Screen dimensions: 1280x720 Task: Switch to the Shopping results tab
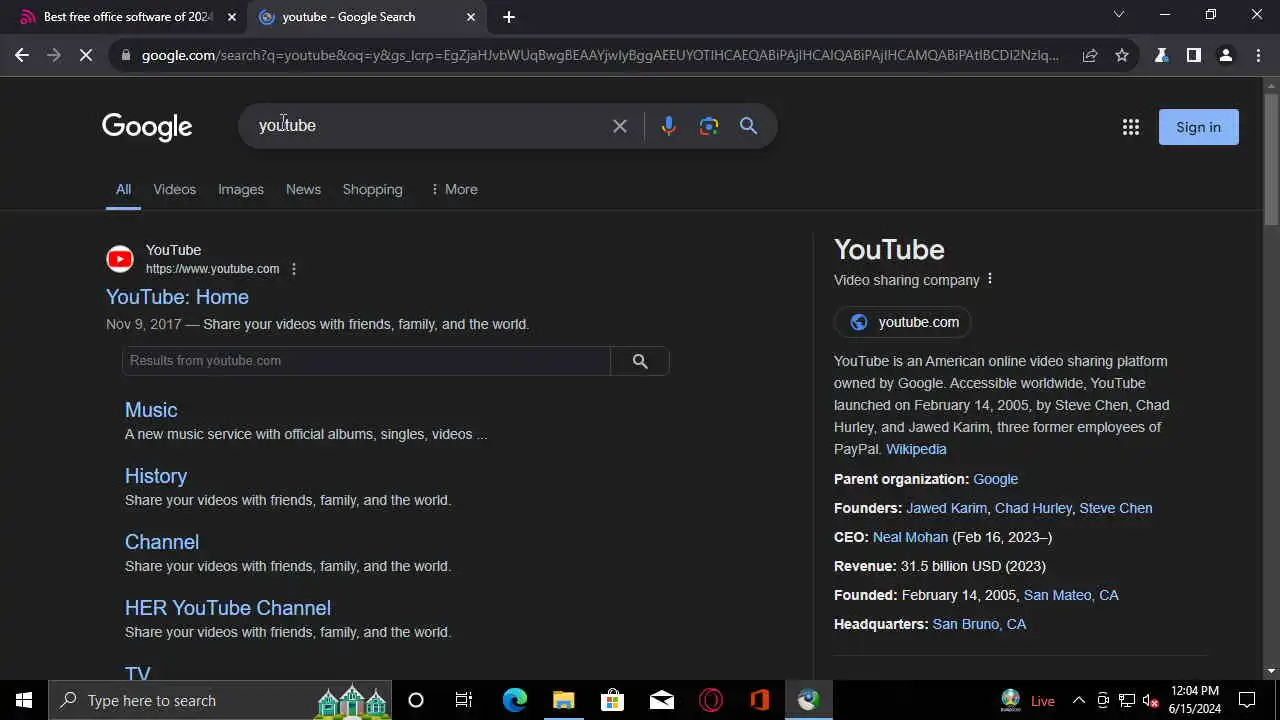pyautogui.click(x=373, y=189)
